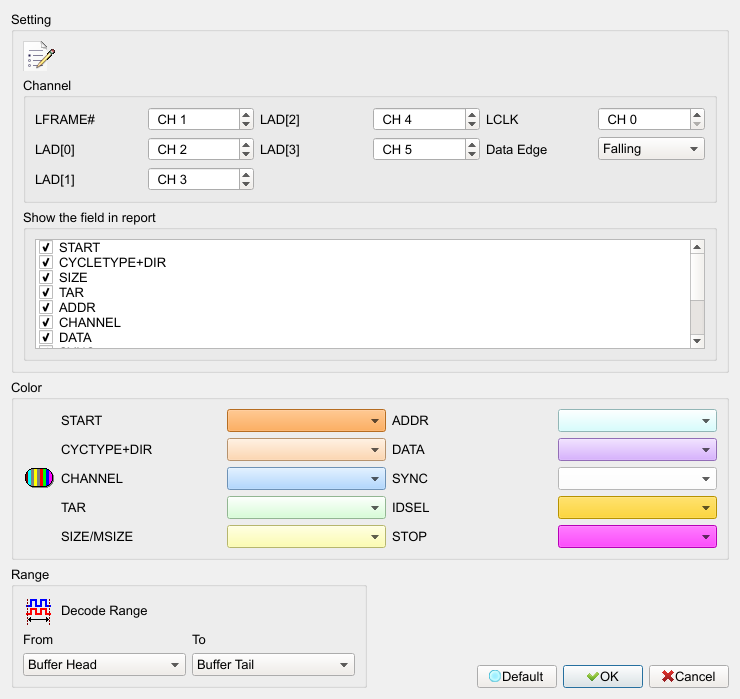
Task: Open the IDSEL color dropdown
Action: coord(637,507)
